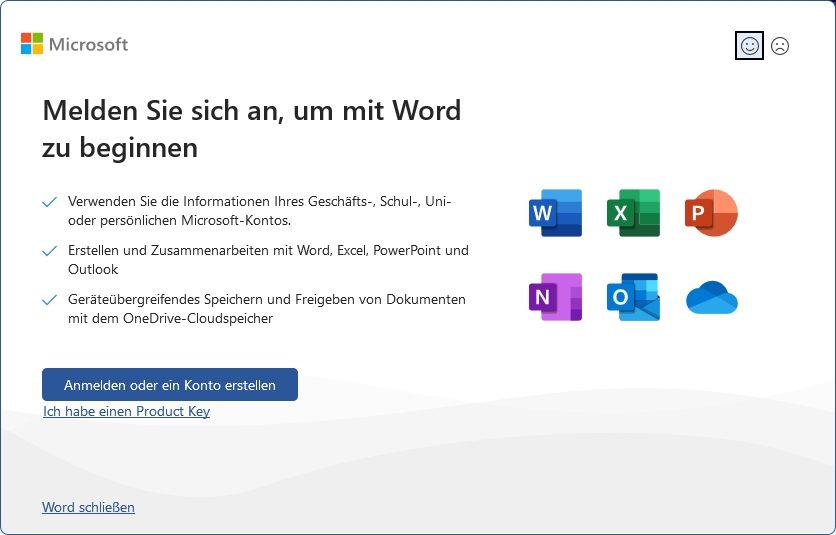The image size is (836, 535).
Task: Click the OneNote app icon
Action: [x=556, y=297]
